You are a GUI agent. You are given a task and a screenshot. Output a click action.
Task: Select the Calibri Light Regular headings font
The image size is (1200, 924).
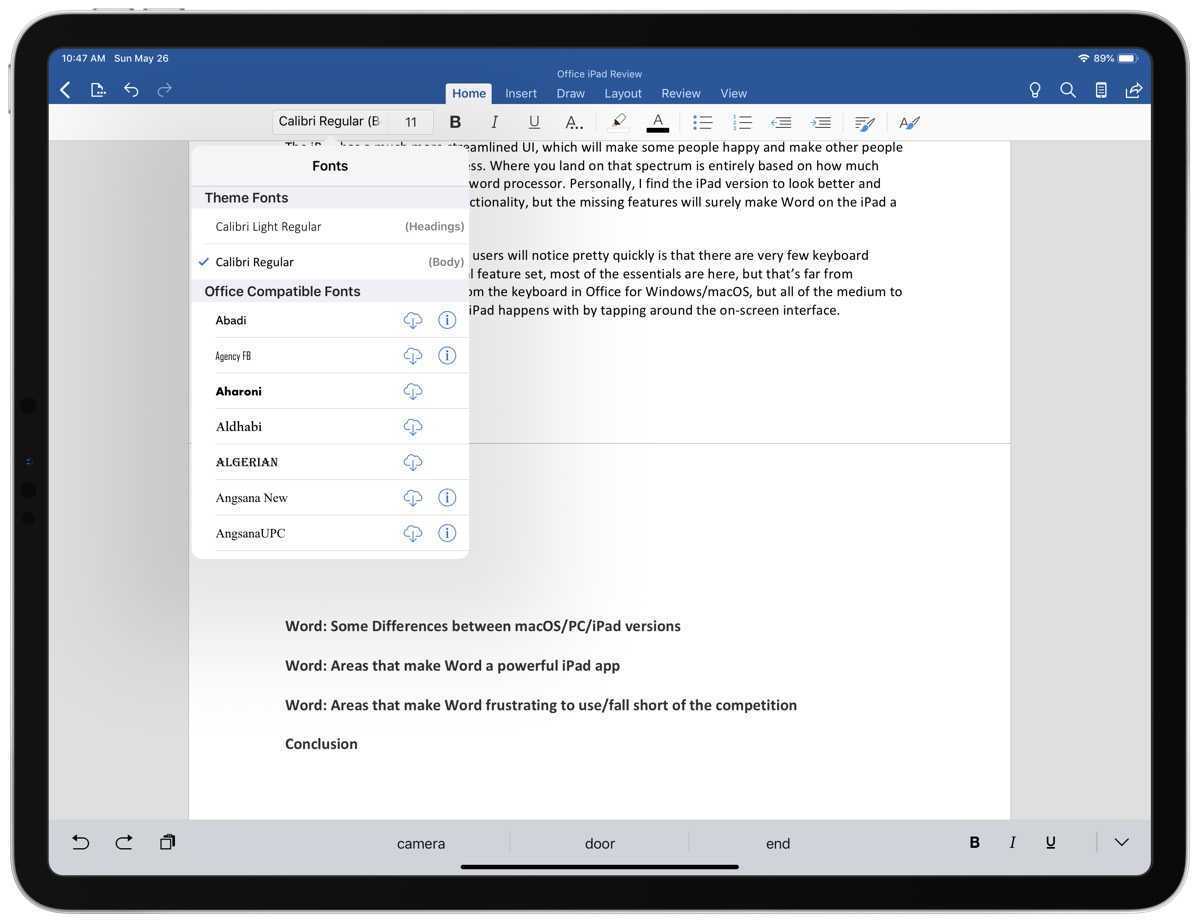pyautogui.click(x=330, y=227)
